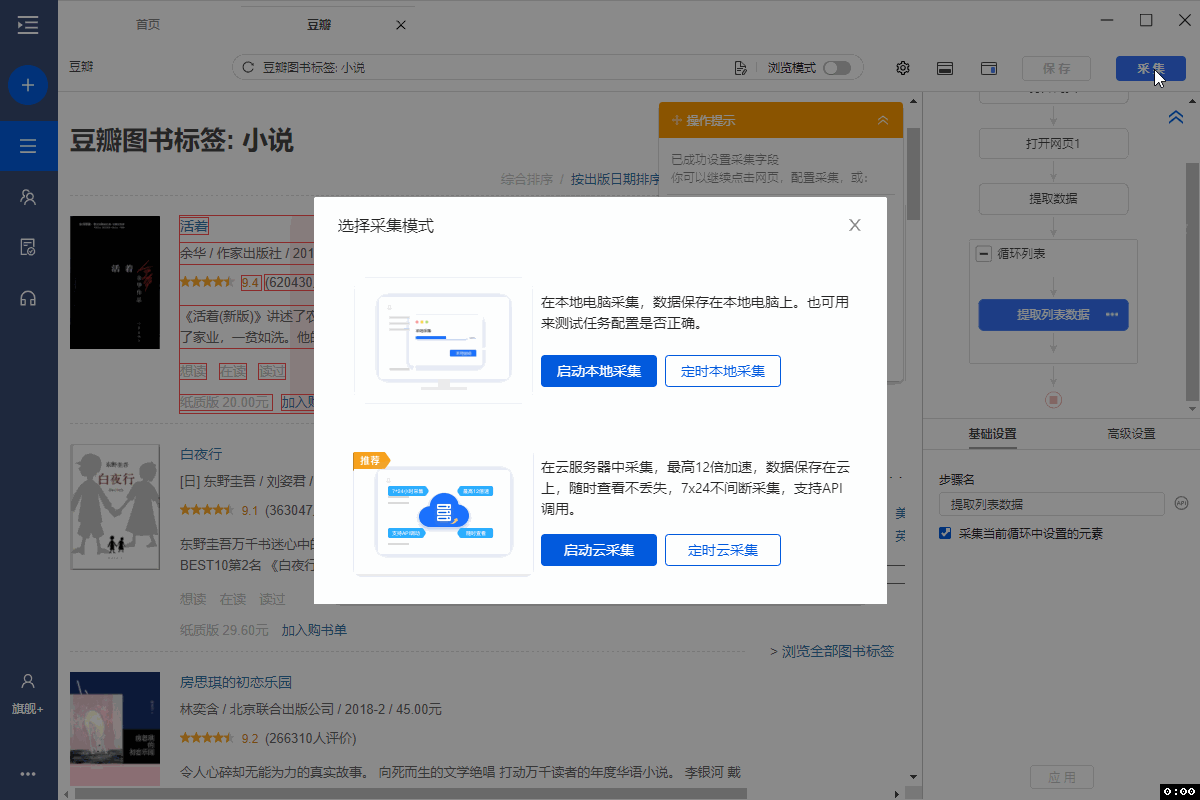
Task: Open the 高级设置 tab
Action: pos(1131,434)
